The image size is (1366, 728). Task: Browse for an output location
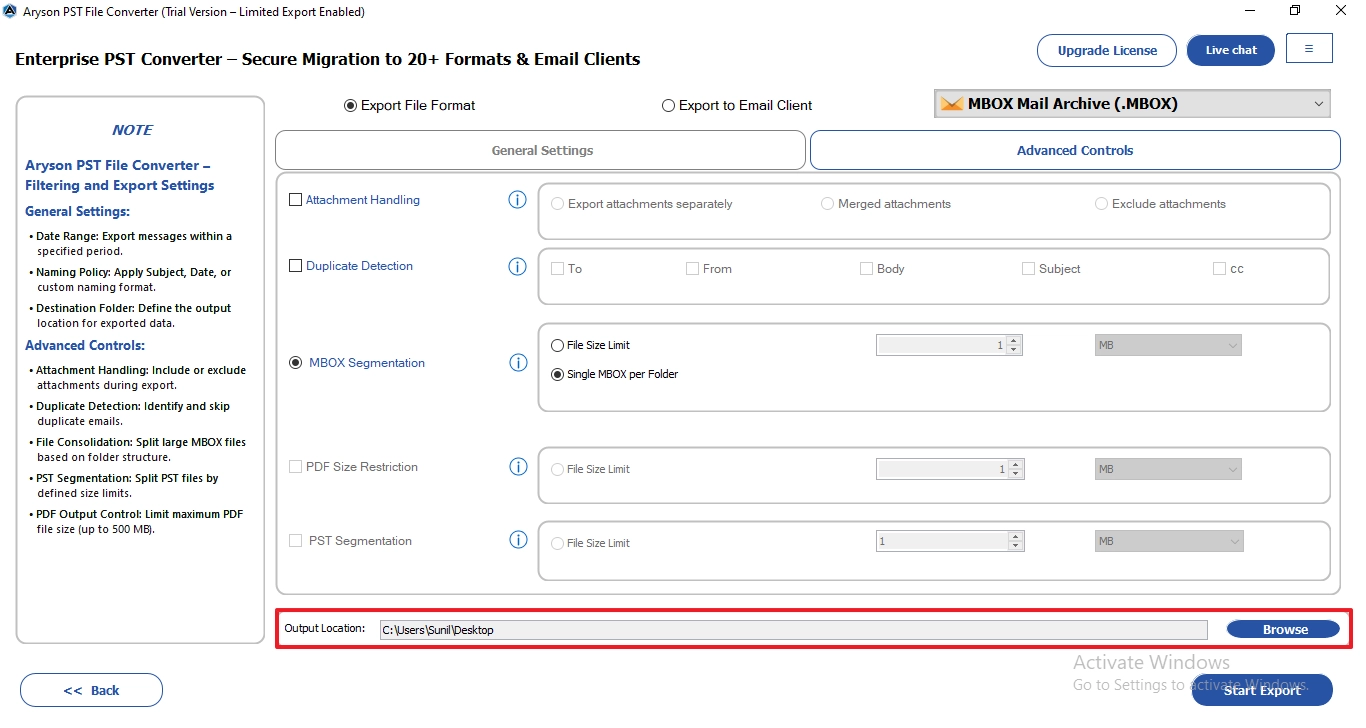point(1283,629)
